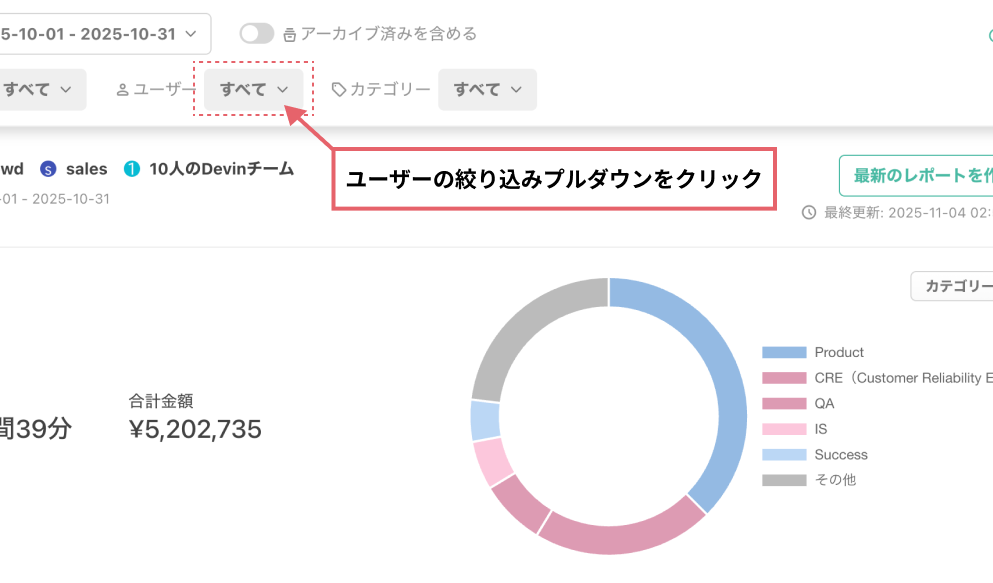Enable the アーカイブ済みを含める toggle
This screenshot has width=993, height=583.
[x=256, y=33]
